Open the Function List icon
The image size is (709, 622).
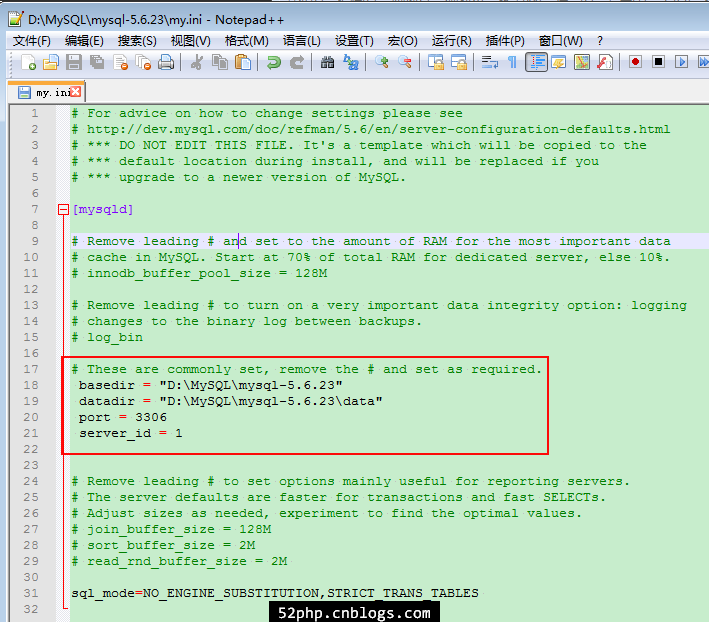[605, 62]
